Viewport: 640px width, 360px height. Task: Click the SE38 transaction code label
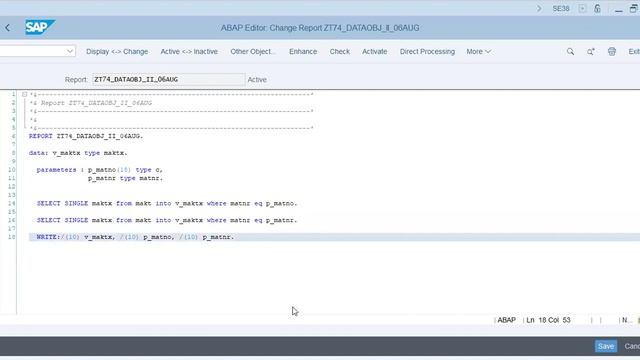[x=561, y=9]
